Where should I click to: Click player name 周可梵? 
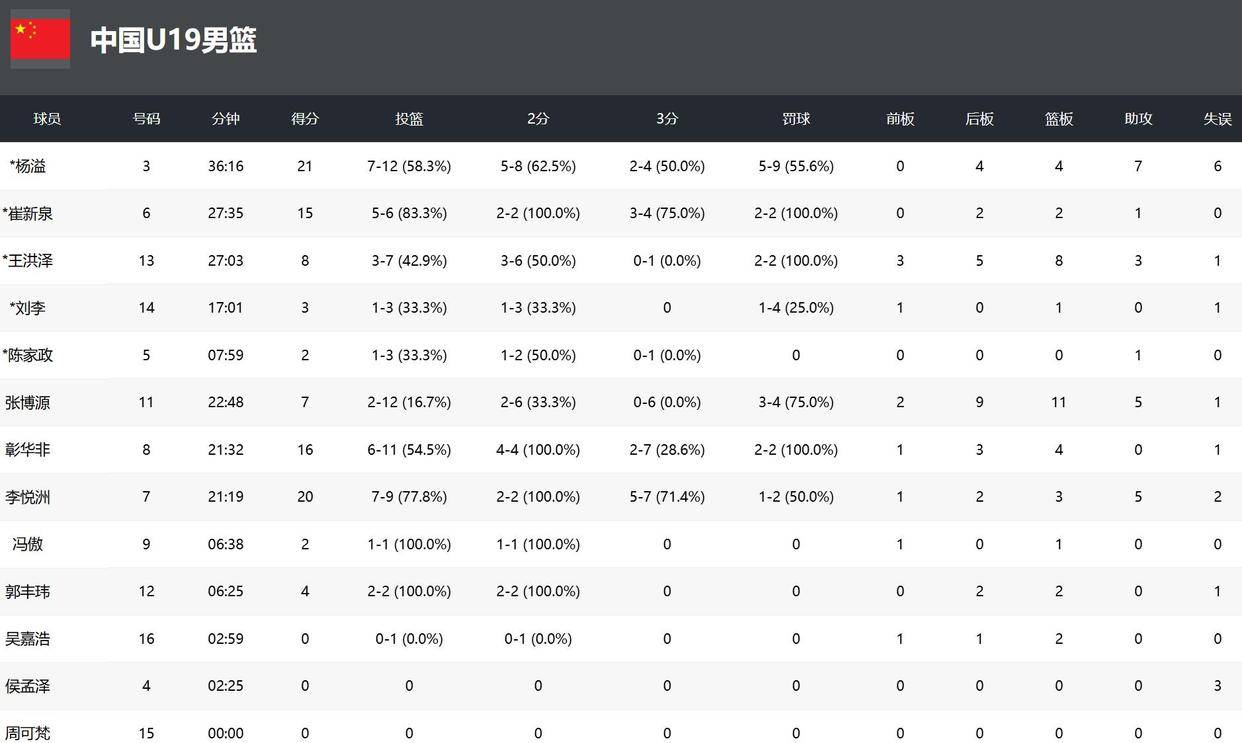28,733
